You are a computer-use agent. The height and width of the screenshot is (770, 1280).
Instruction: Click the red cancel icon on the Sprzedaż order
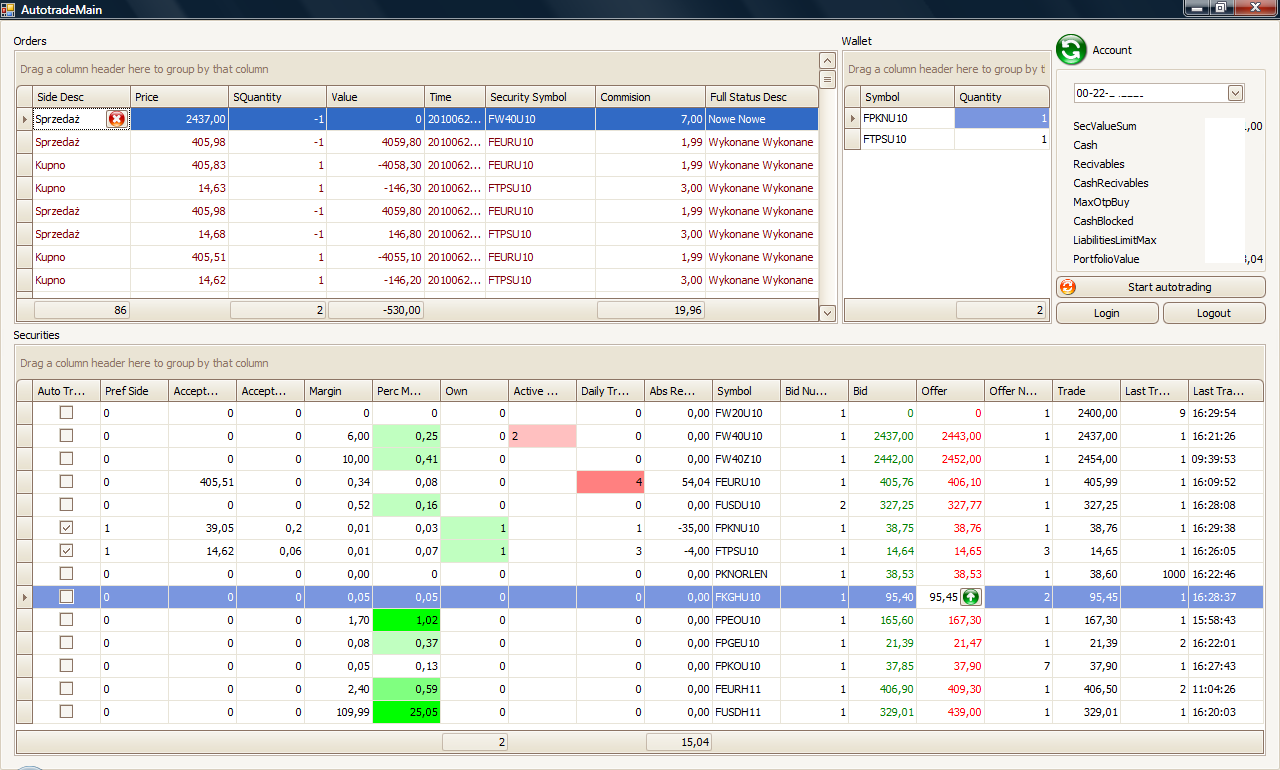click(x=116, y=119)
